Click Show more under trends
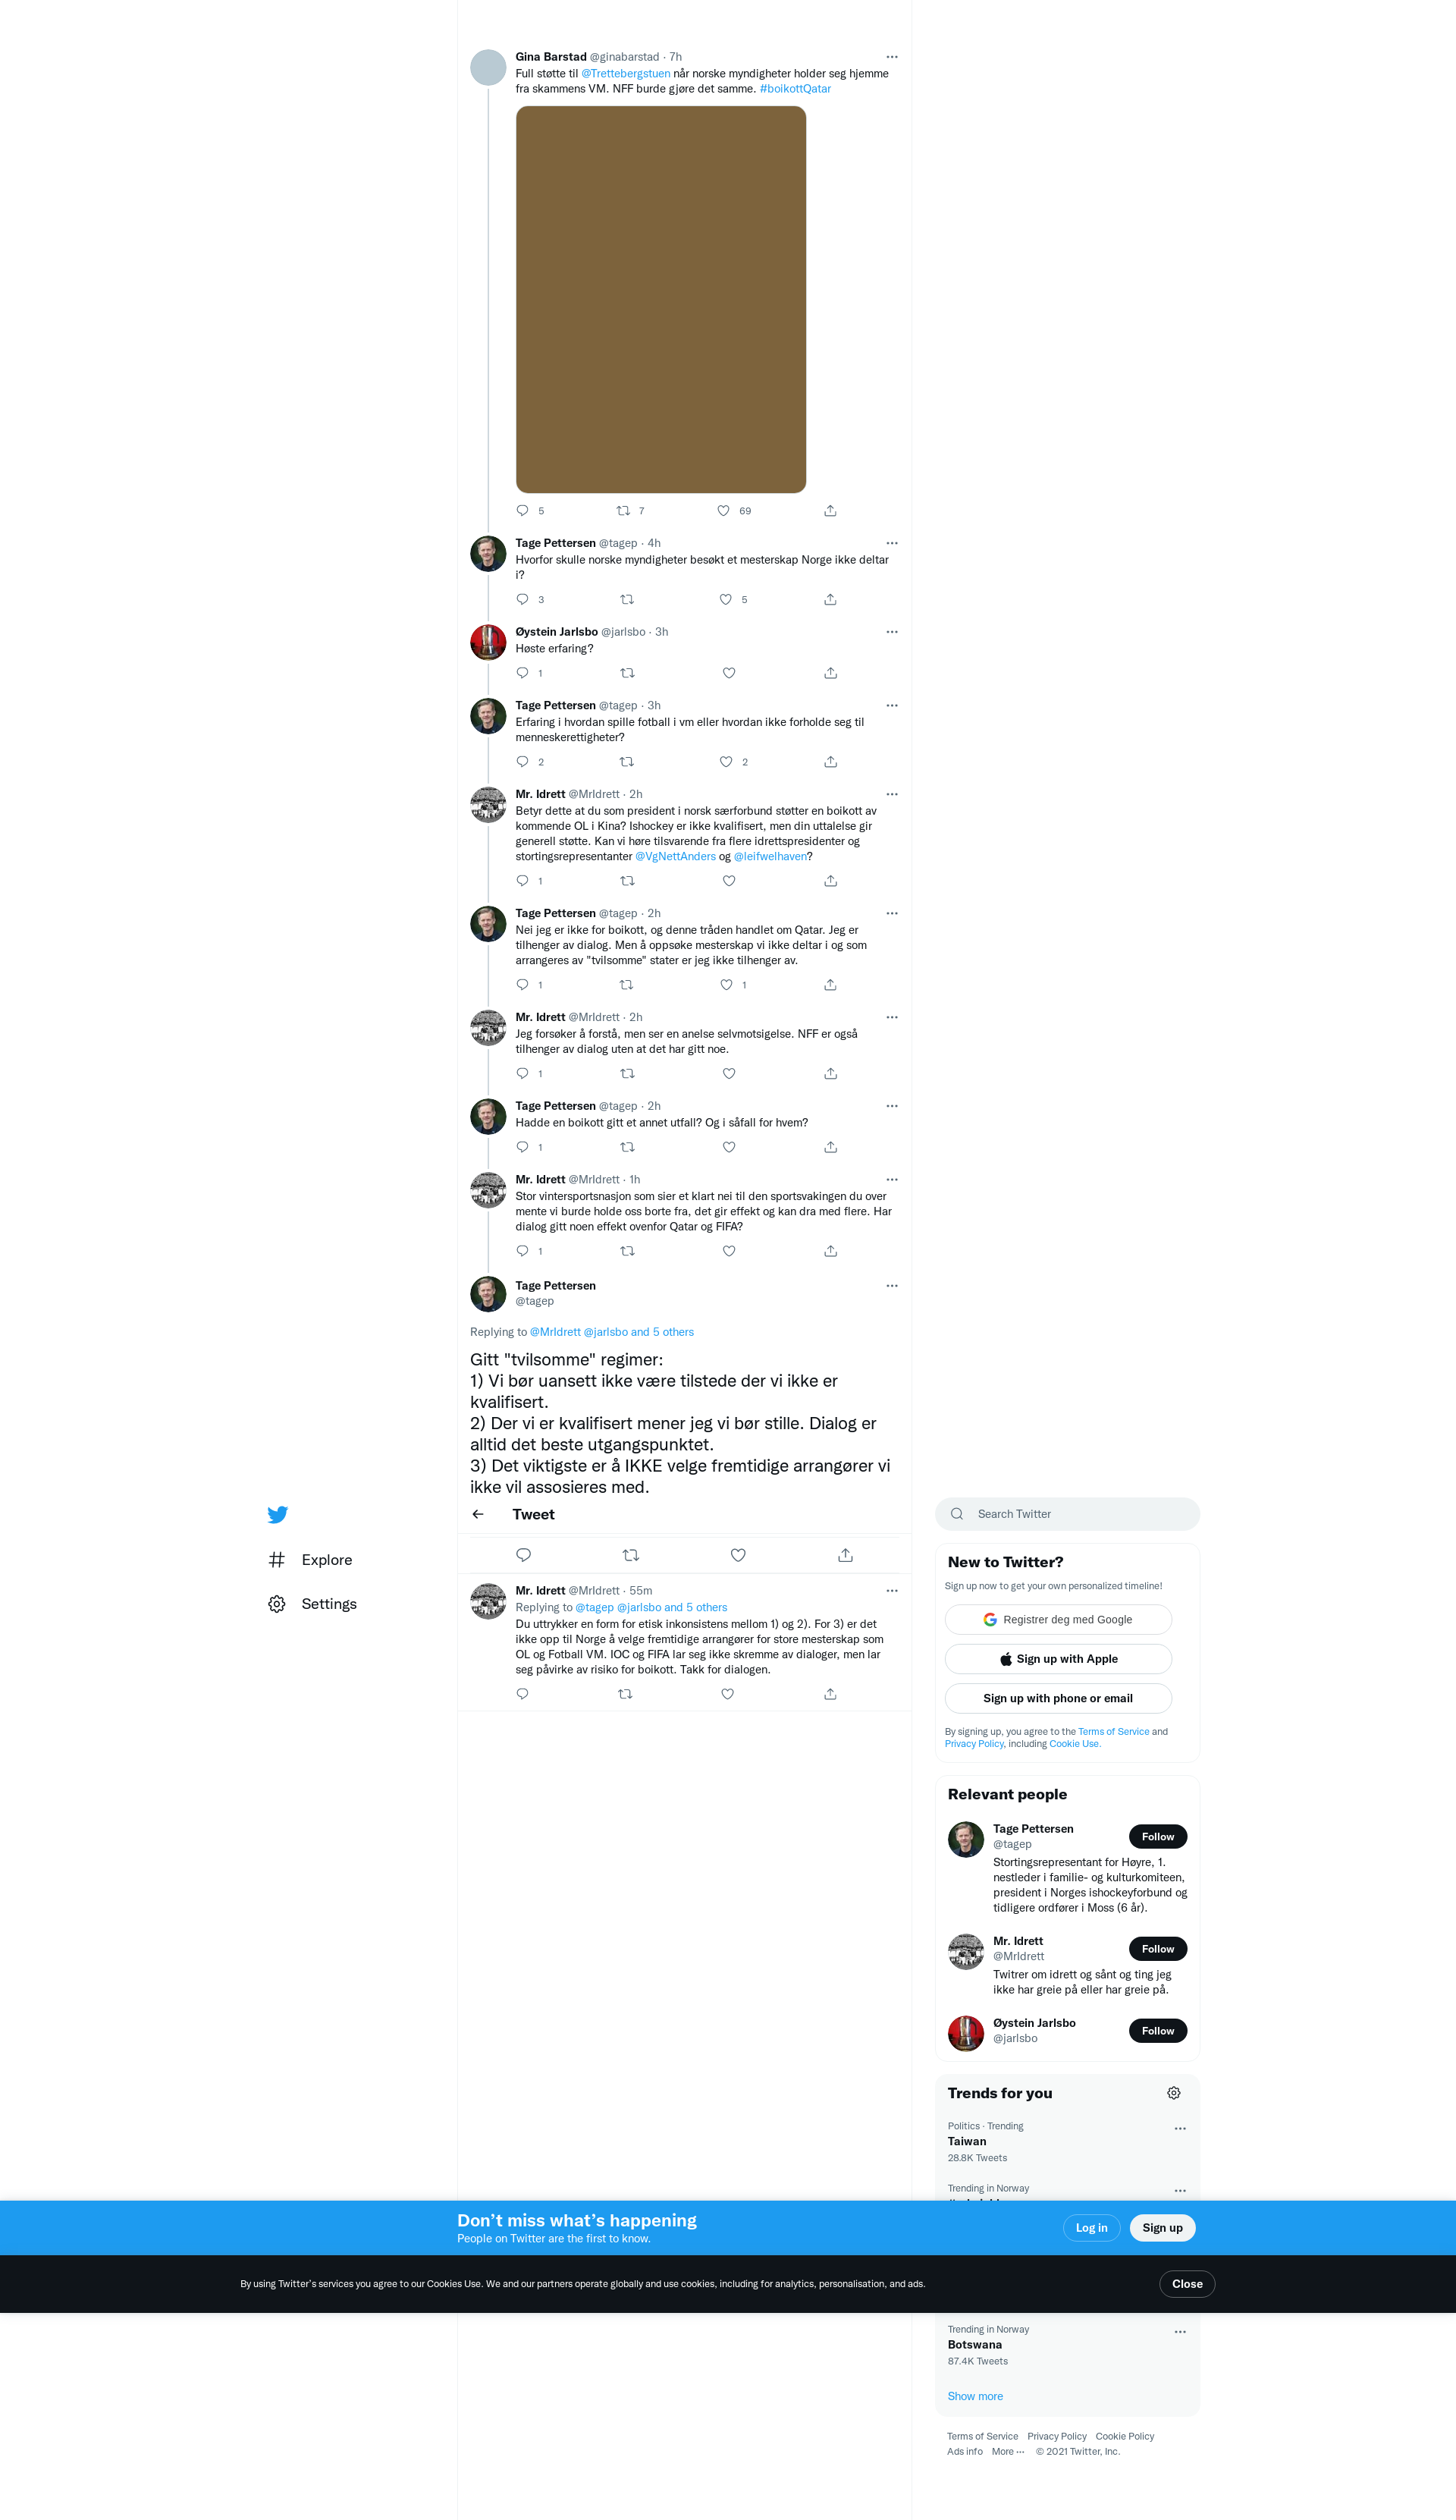This screenshot has width=1456, height=2520. click(975, 2396)
